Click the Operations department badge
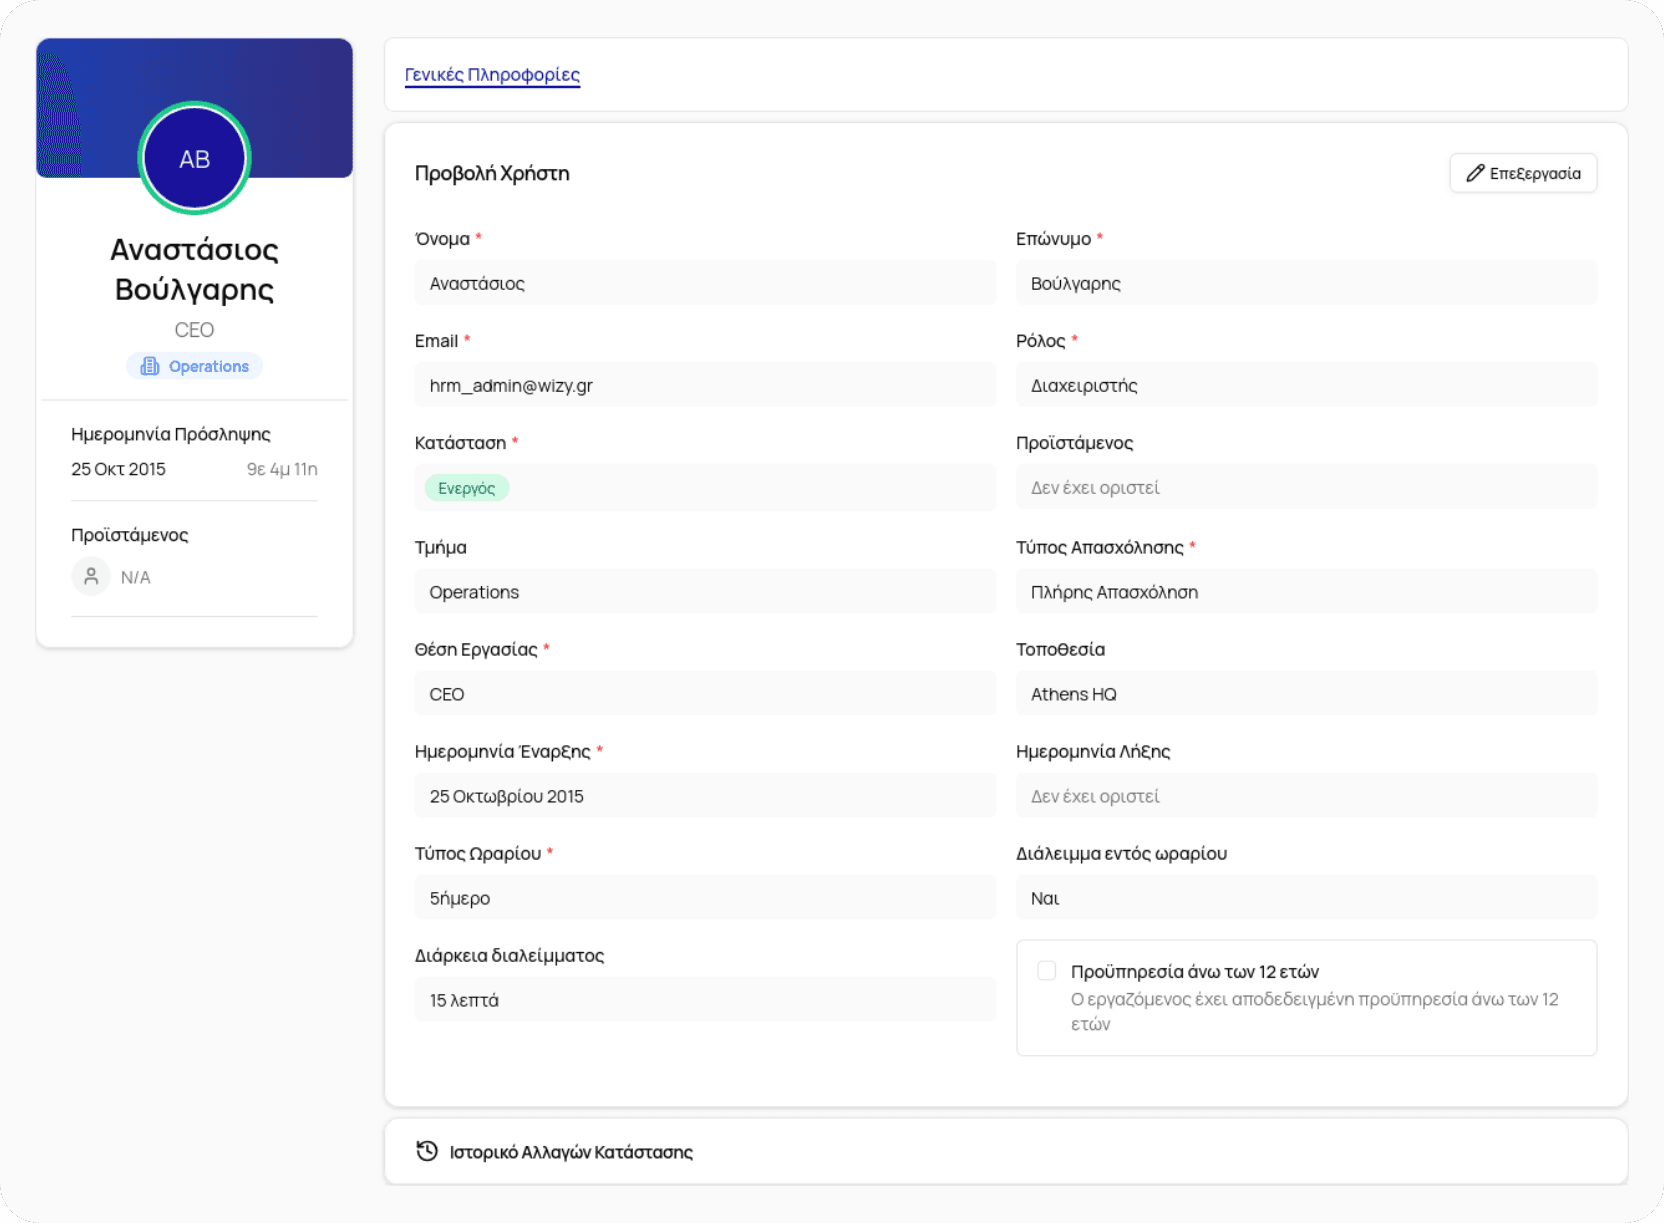This screenshot has height=1223, width=1664. (x=195, y=366)
